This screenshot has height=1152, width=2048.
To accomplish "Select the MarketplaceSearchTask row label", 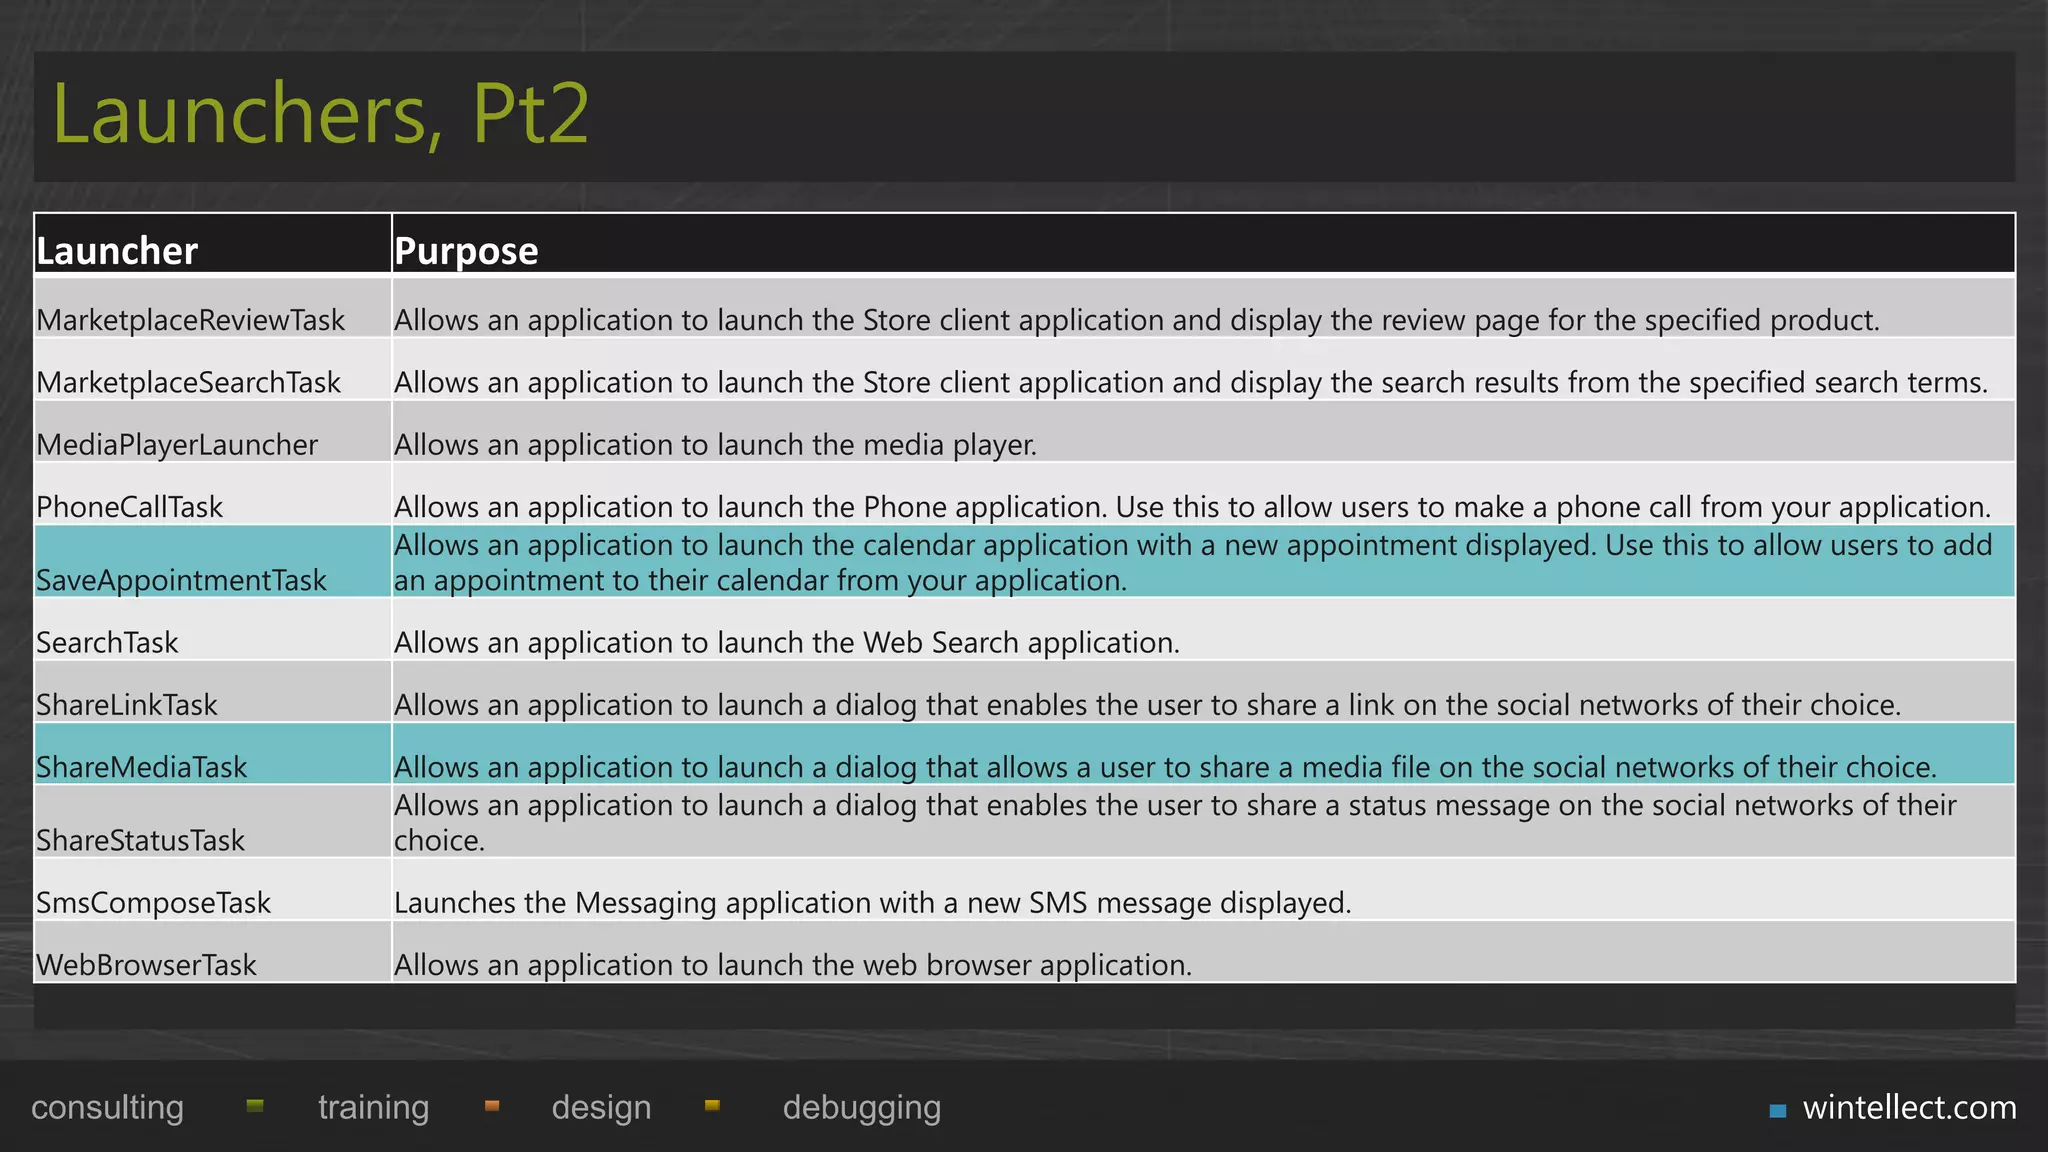I will (189, 382).
